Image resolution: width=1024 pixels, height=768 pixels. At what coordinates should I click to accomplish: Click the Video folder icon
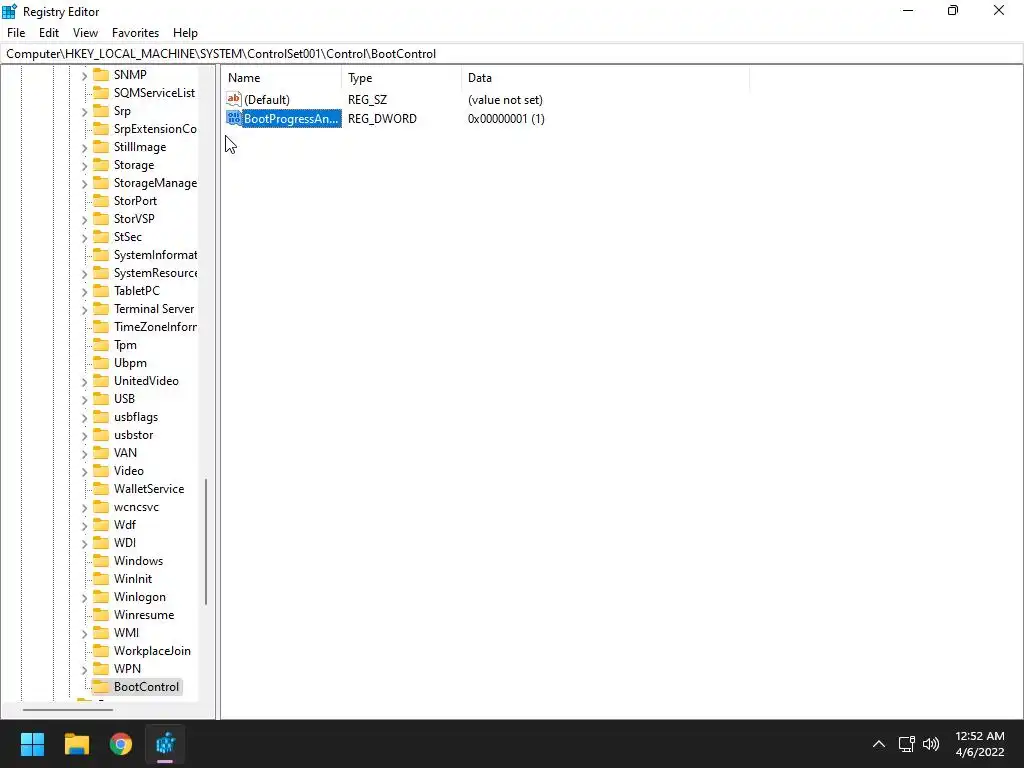pyautogui.click(x=101, y=471)
